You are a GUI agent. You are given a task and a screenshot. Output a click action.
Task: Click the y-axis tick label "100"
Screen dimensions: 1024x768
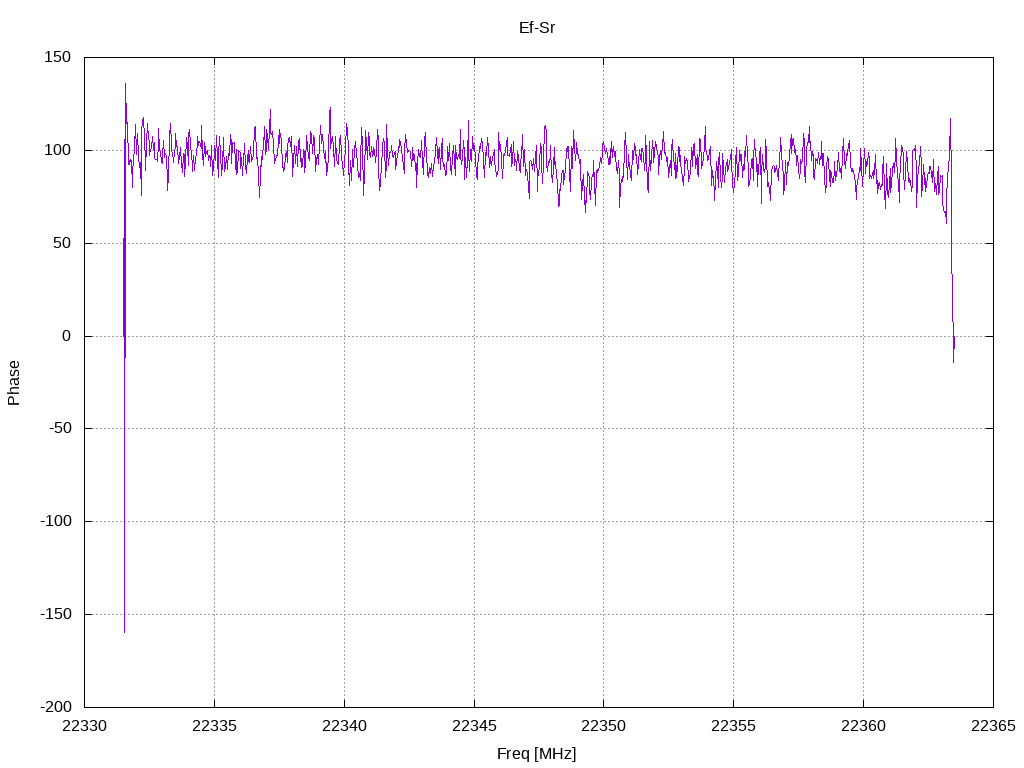click(x=57, y=150)
